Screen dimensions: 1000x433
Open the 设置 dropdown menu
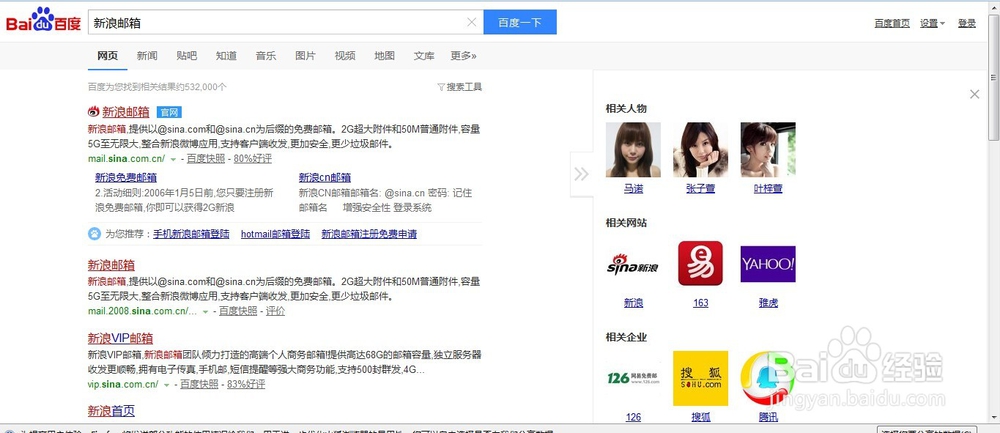pyautogui.click(x=932, y=24)
